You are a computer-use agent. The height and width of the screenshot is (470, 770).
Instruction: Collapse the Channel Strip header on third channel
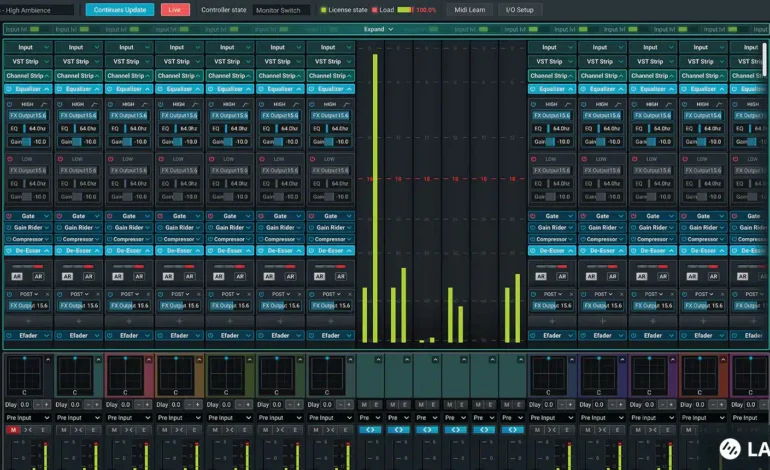(x=129, y=76)
